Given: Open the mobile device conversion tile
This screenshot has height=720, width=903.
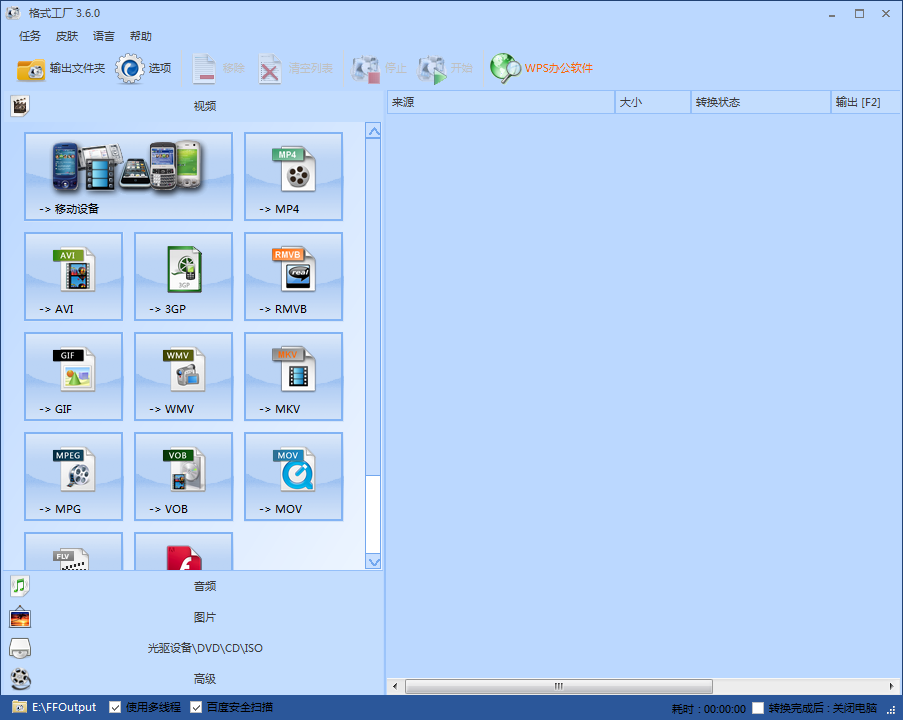Looking at the screenshot, I should [x=128, y=176].
